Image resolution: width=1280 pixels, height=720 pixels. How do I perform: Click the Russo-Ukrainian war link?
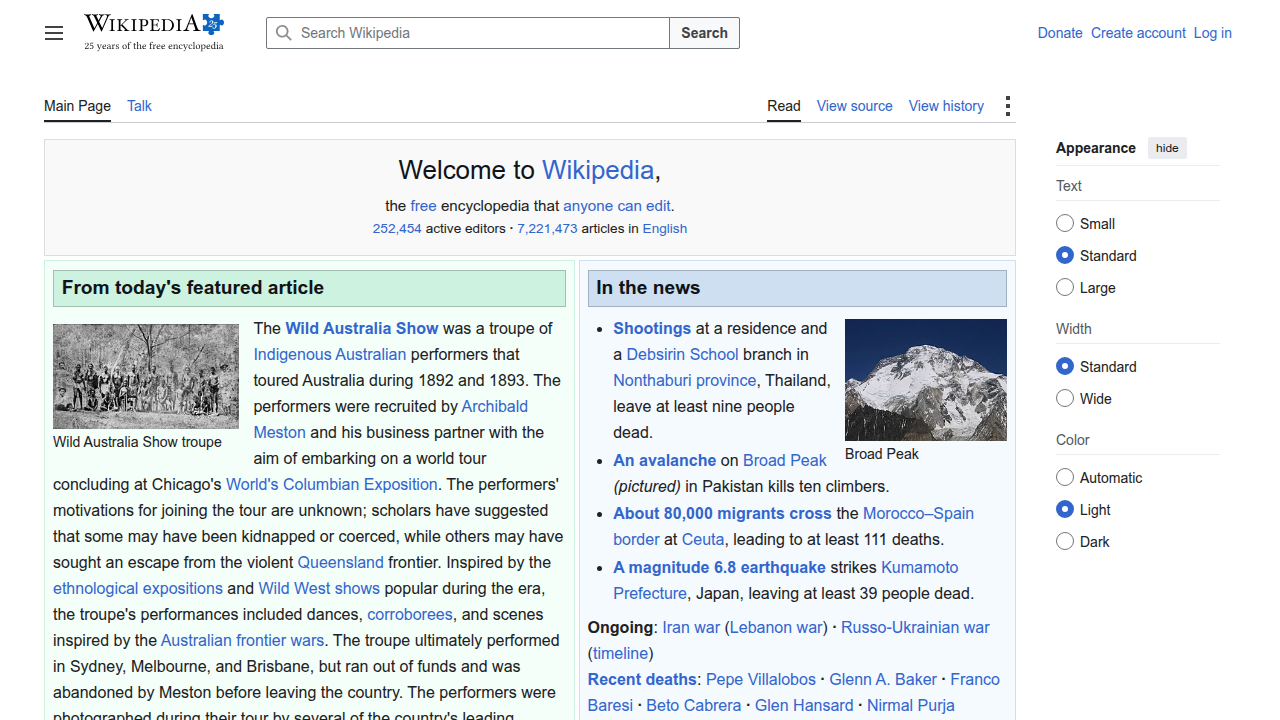[x=915, y=627]
